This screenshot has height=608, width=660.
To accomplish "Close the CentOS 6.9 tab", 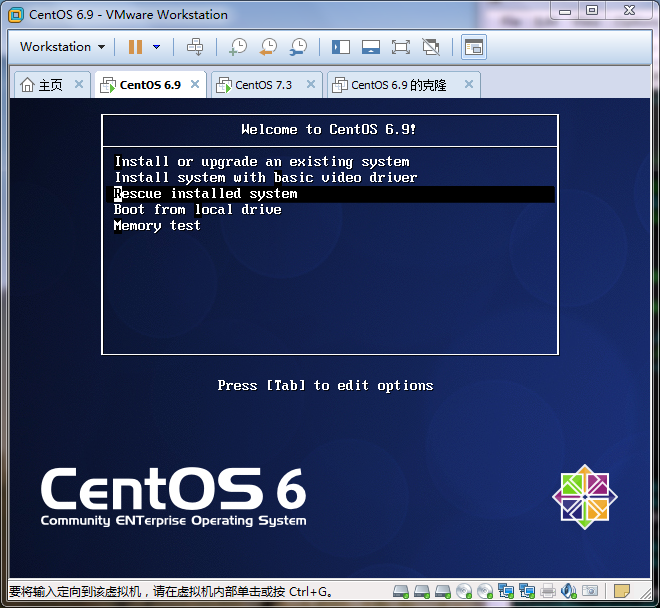I will coord(195,84).
